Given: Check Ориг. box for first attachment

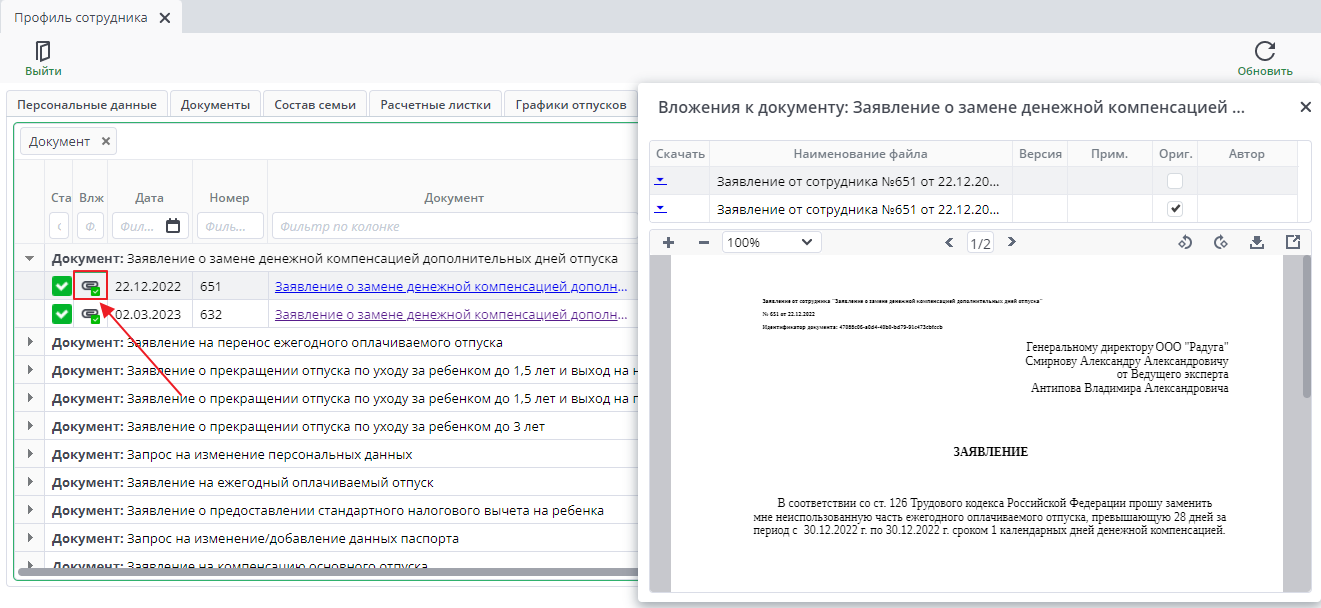Looking at the screenshot, I should click(1175, 181).
